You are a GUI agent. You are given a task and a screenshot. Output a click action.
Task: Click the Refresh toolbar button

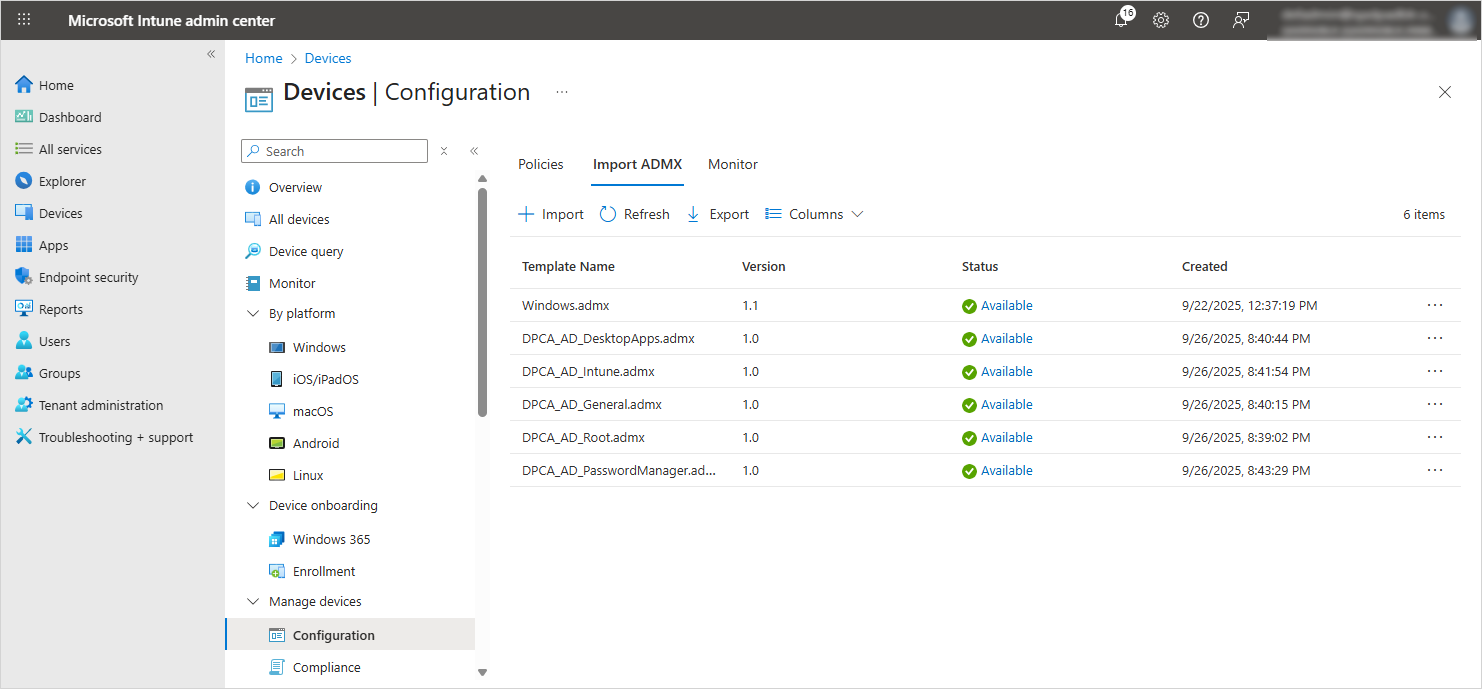[635, 214]
